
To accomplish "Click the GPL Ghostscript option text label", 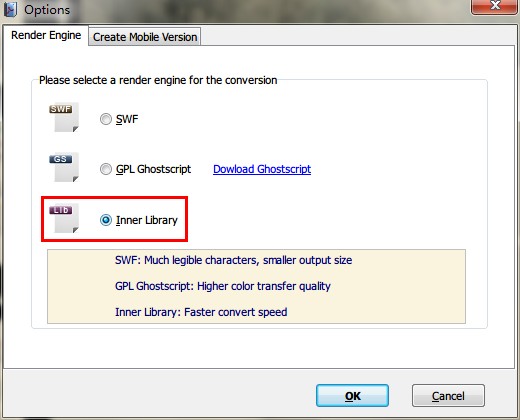I will [153, 169].
